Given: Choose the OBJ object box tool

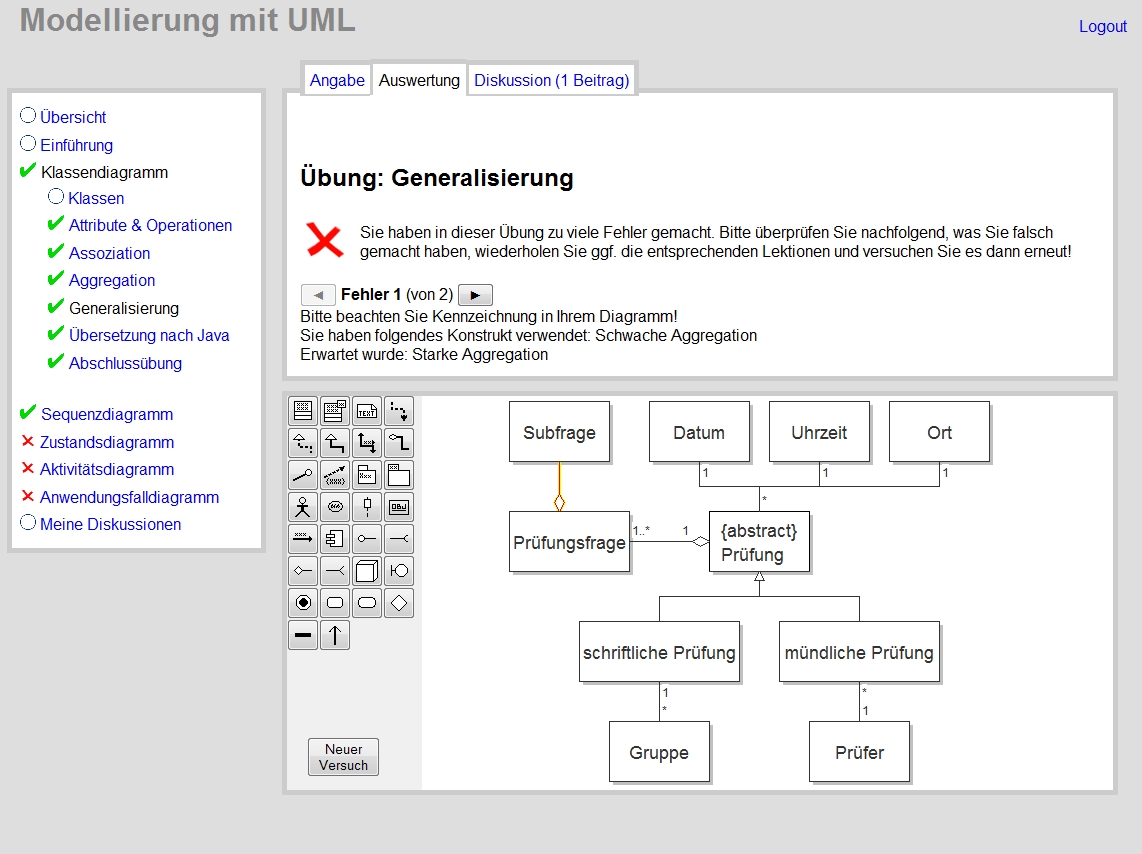Looking at the screenshot, I should (399, 507).
